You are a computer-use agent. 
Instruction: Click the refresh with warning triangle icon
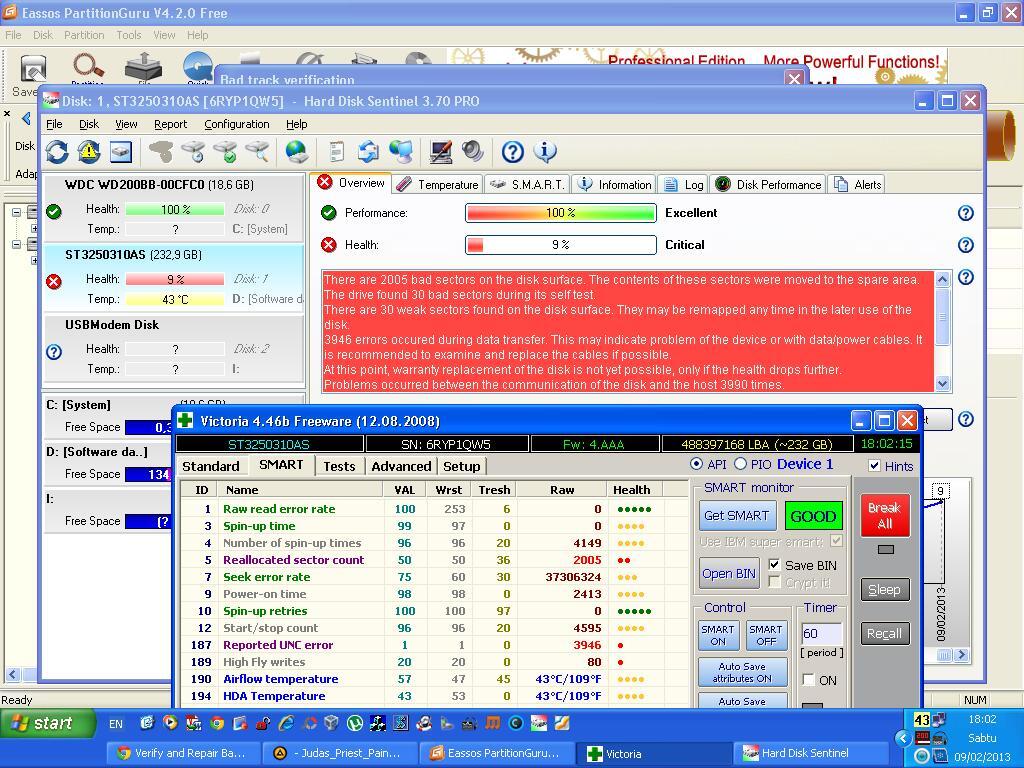[89, 152]
